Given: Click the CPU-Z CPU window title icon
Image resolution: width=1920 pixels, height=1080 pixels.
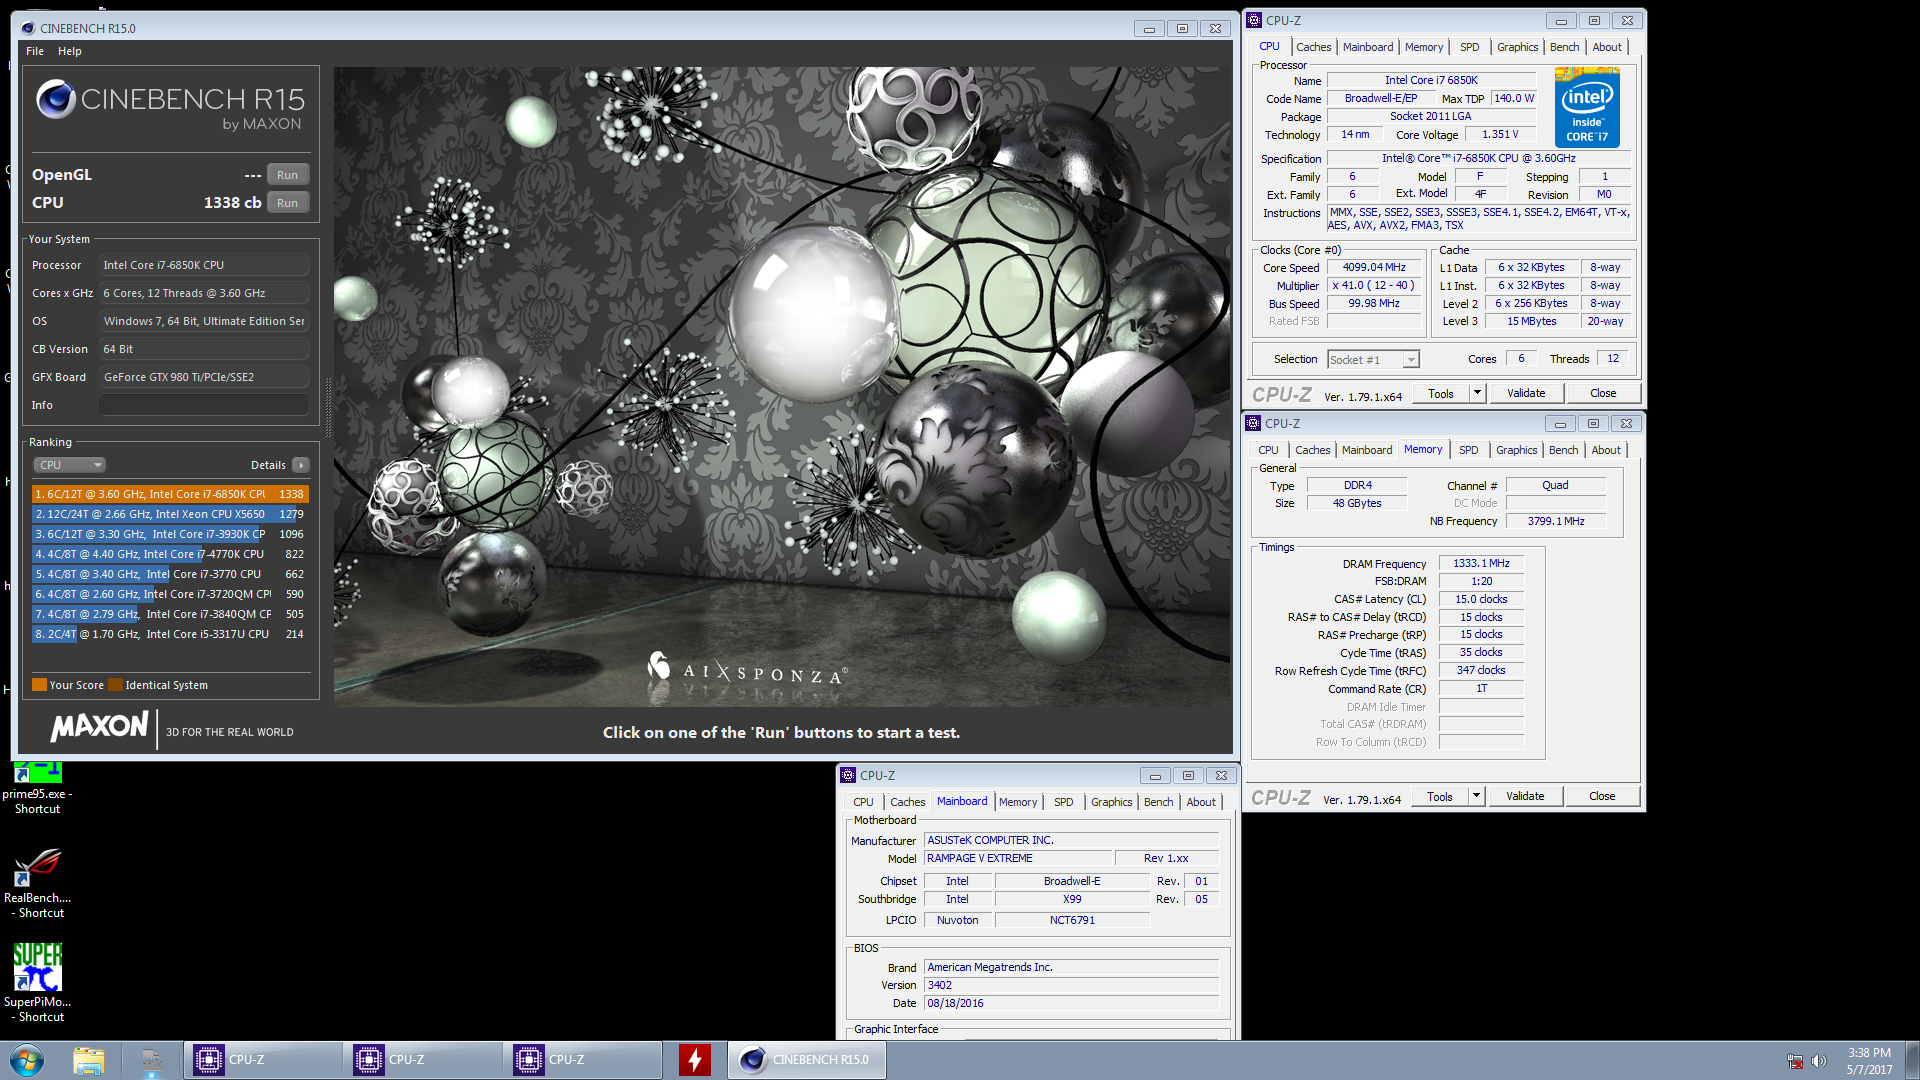Looking at the screenshot, I should click(x=1254, y=20).
